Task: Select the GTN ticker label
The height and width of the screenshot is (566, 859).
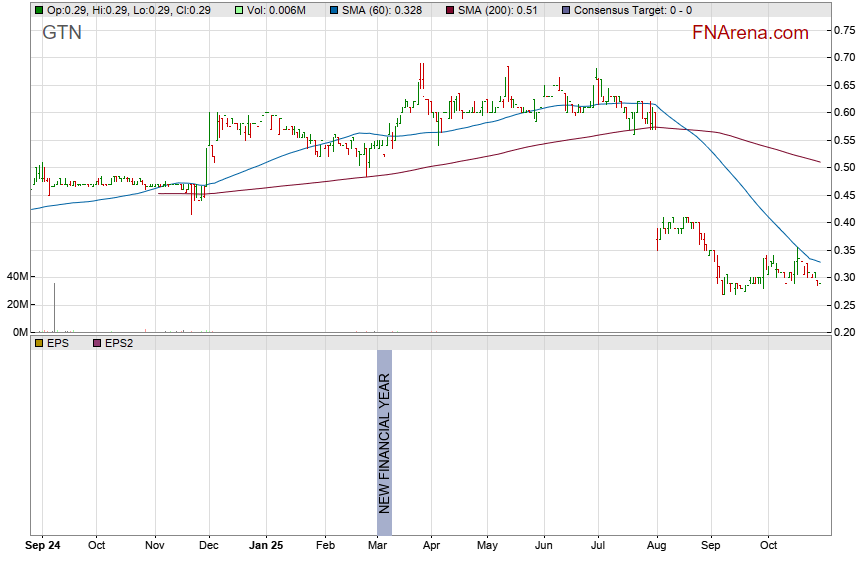Action: pos(62,33)
